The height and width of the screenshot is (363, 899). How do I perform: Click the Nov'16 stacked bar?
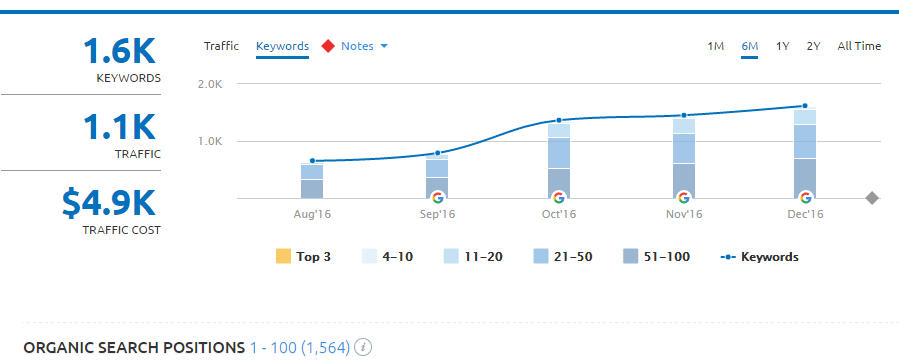coord(683,158)
